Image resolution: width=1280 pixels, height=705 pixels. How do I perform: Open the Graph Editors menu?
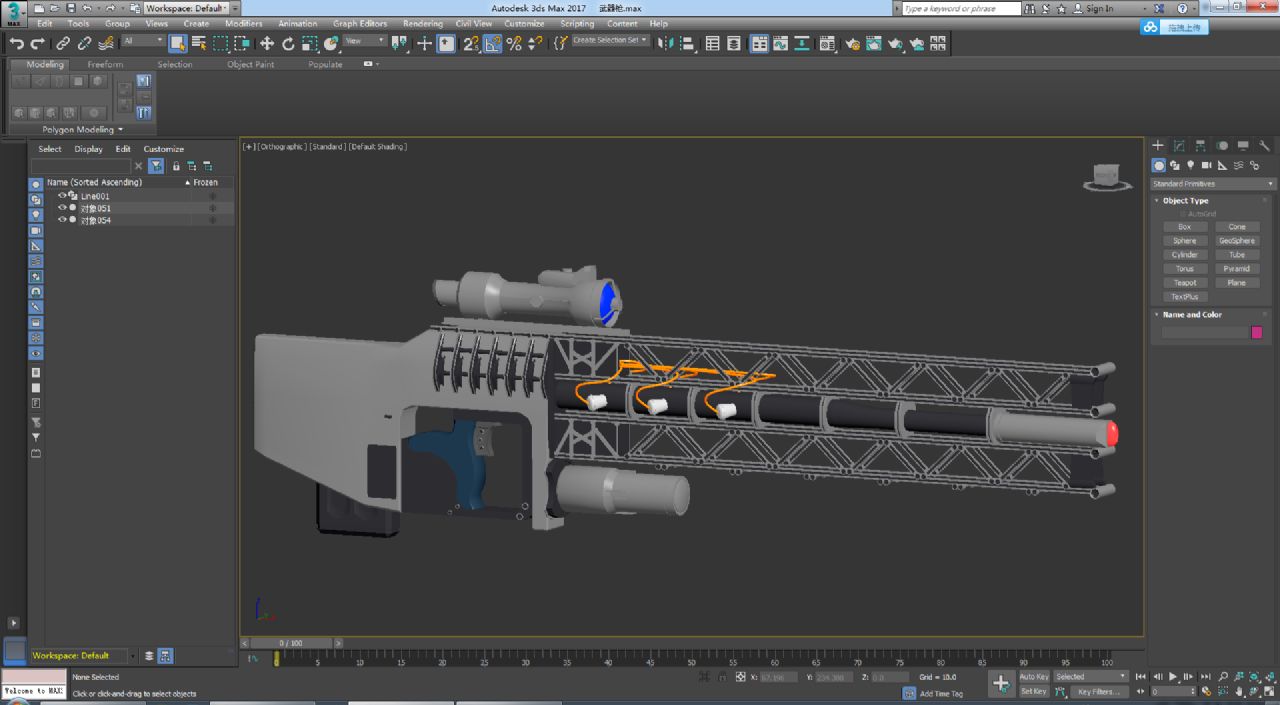point(360,23)
